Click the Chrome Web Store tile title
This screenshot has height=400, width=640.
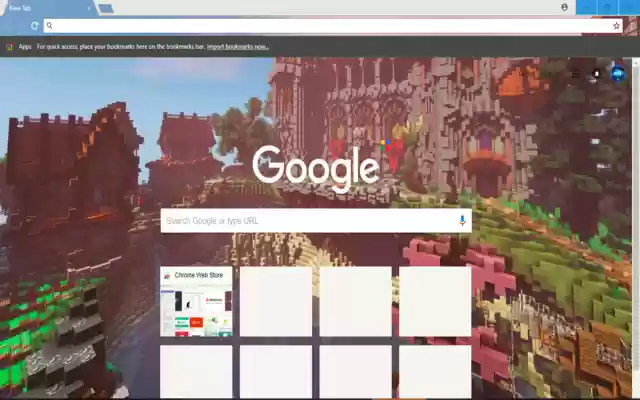click(x=199, y=275)
